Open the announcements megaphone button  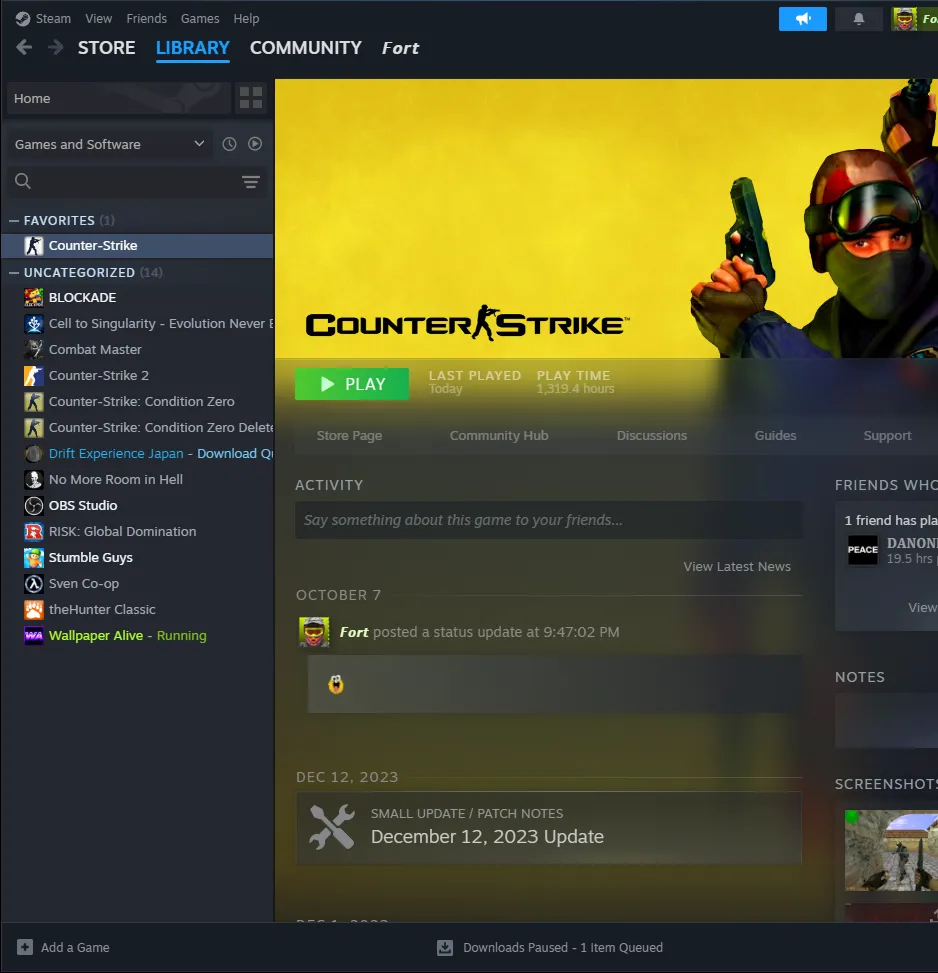click(802, 19)
